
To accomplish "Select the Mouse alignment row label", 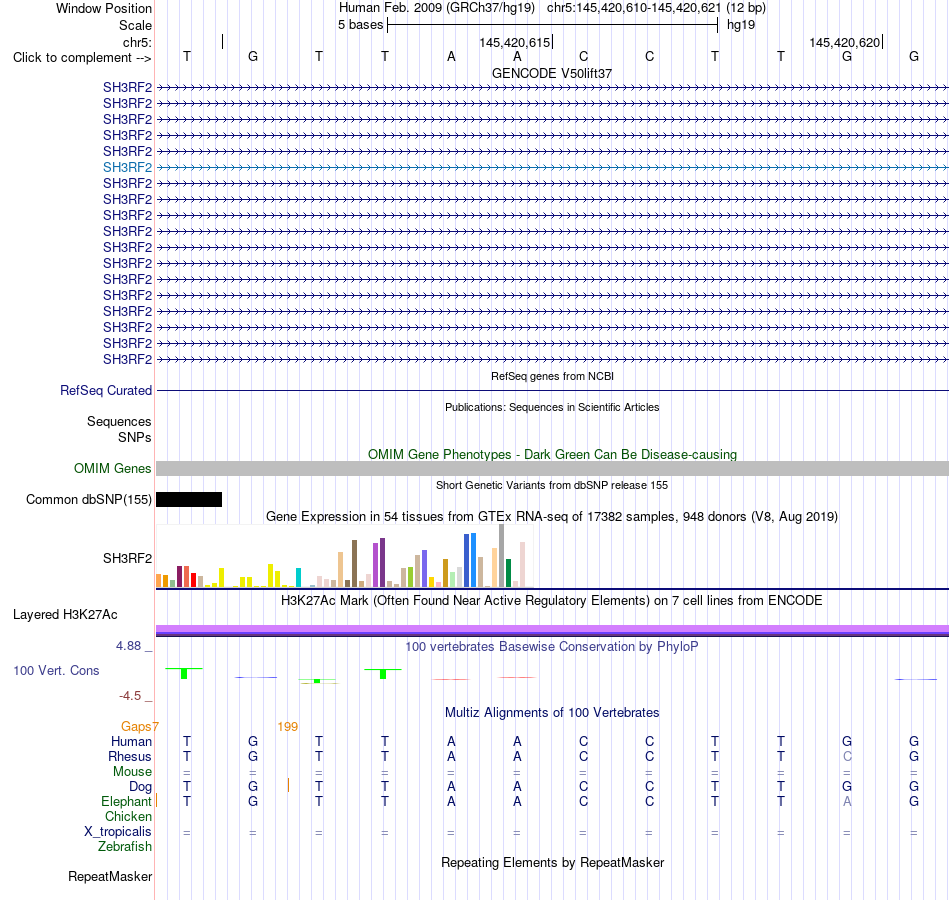I will tap(132, 772).
